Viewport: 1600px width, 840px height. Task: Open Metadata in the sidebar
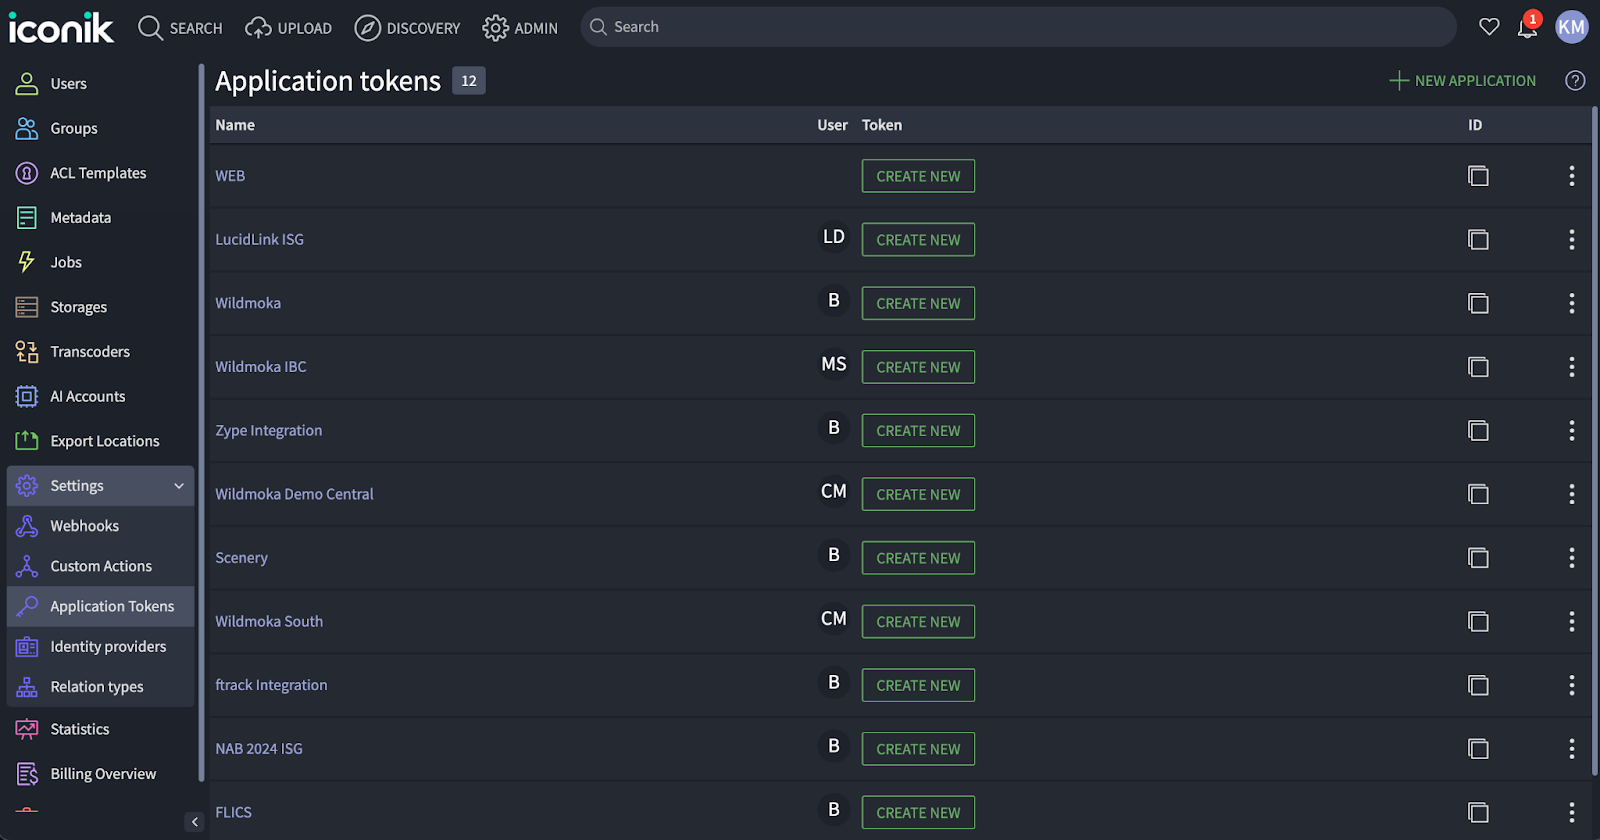[x=100, y=218]
